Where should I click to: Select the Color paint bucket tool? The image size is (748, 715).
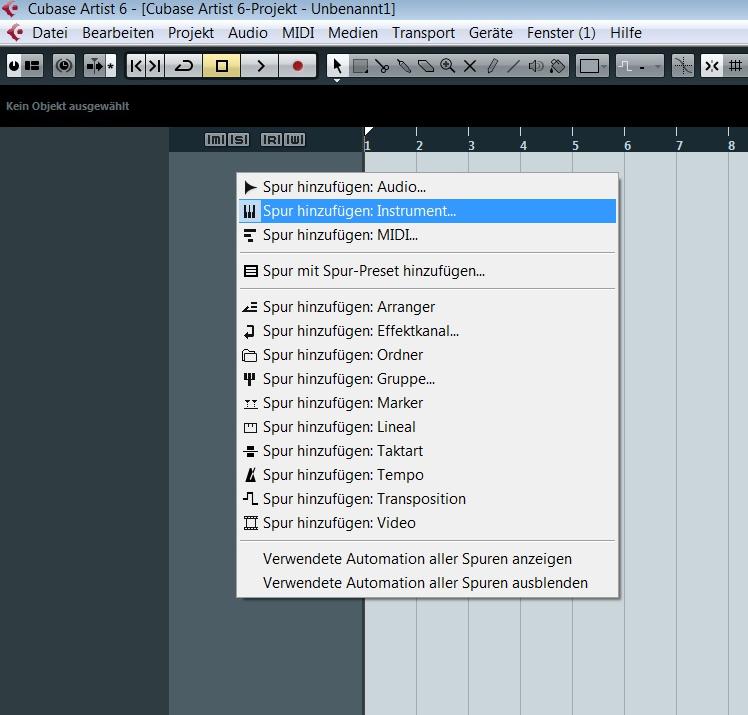[x=557, y=66]
